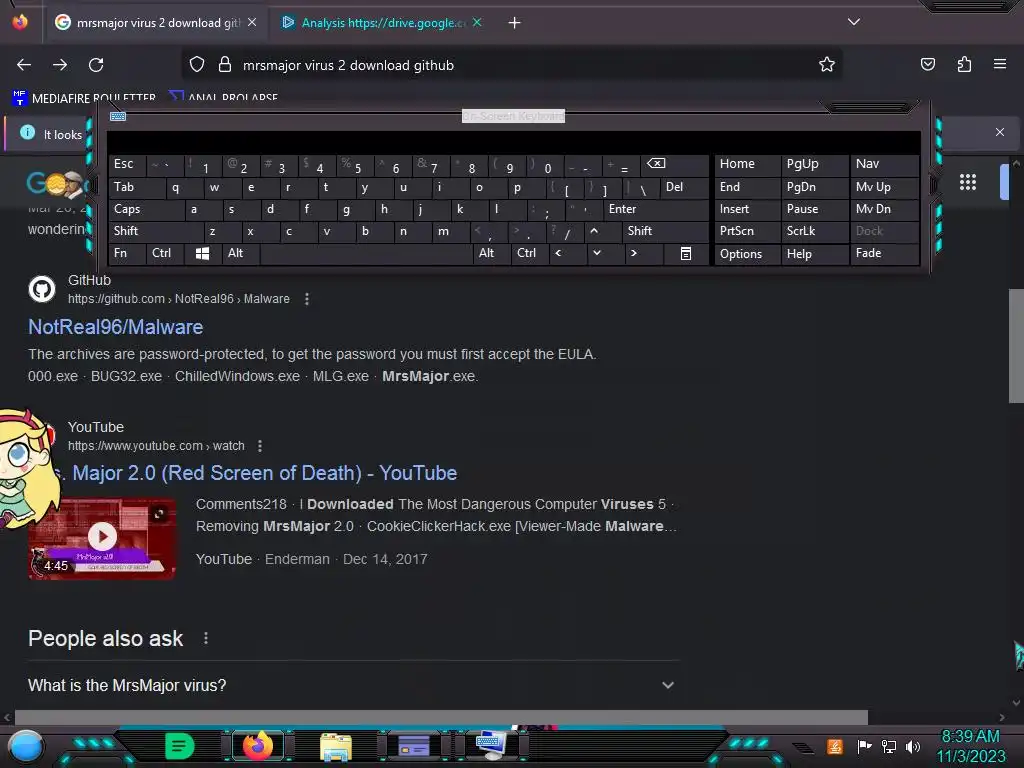Toggle the right Shift key
Image resolution: width=1024 pixels, height=768 pixels.
click(665, 231)
